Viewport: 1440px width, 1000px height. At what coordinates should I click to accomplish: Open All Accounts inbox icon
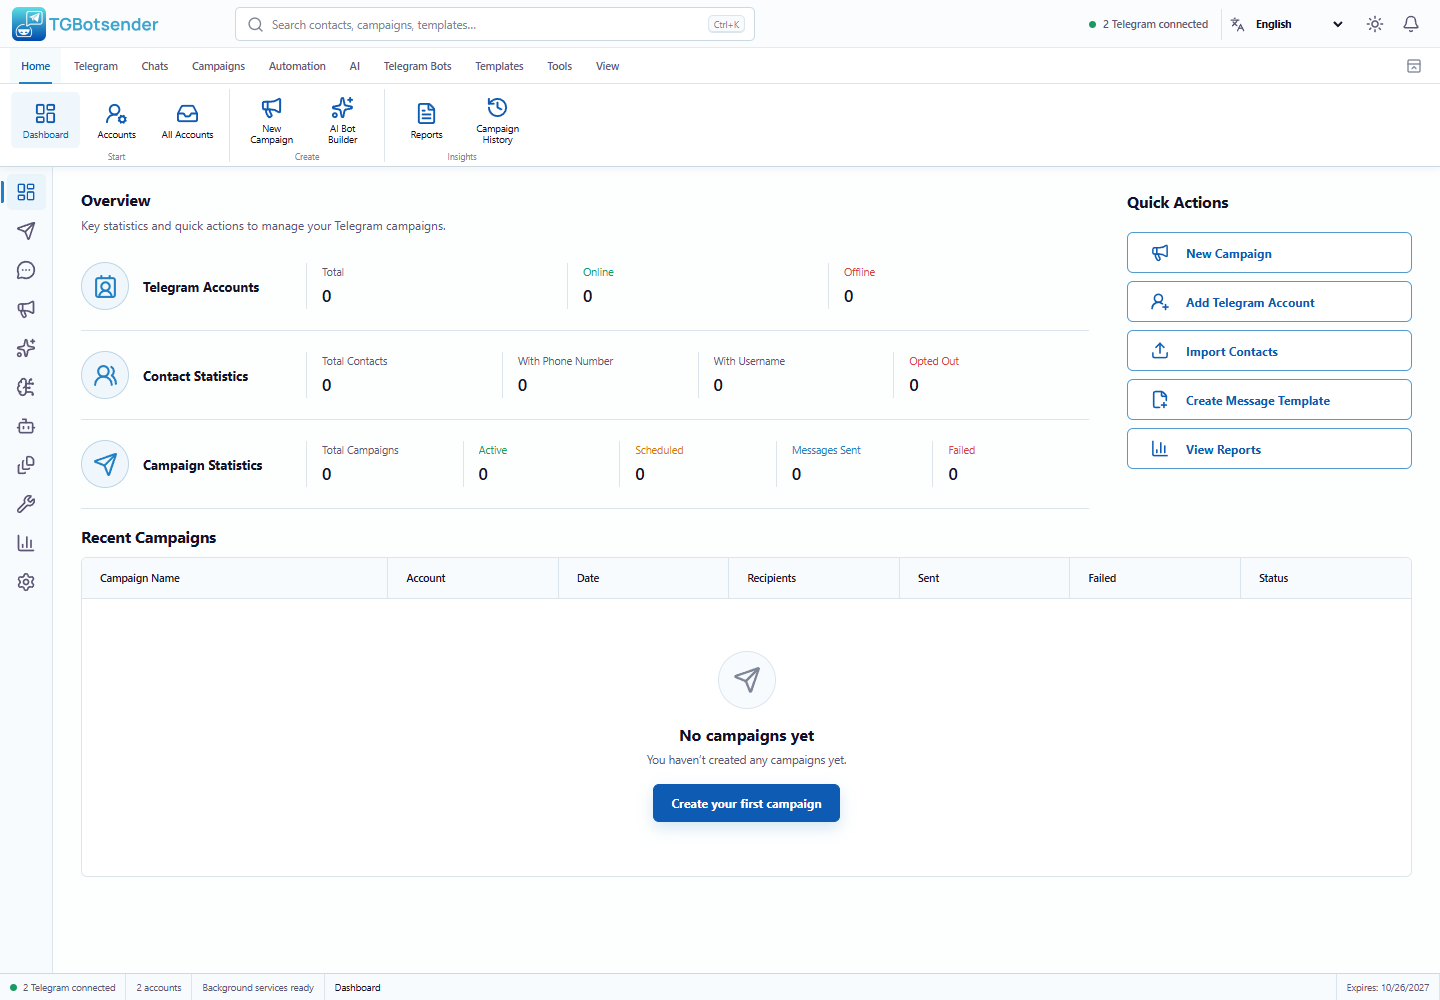point(187,120)
